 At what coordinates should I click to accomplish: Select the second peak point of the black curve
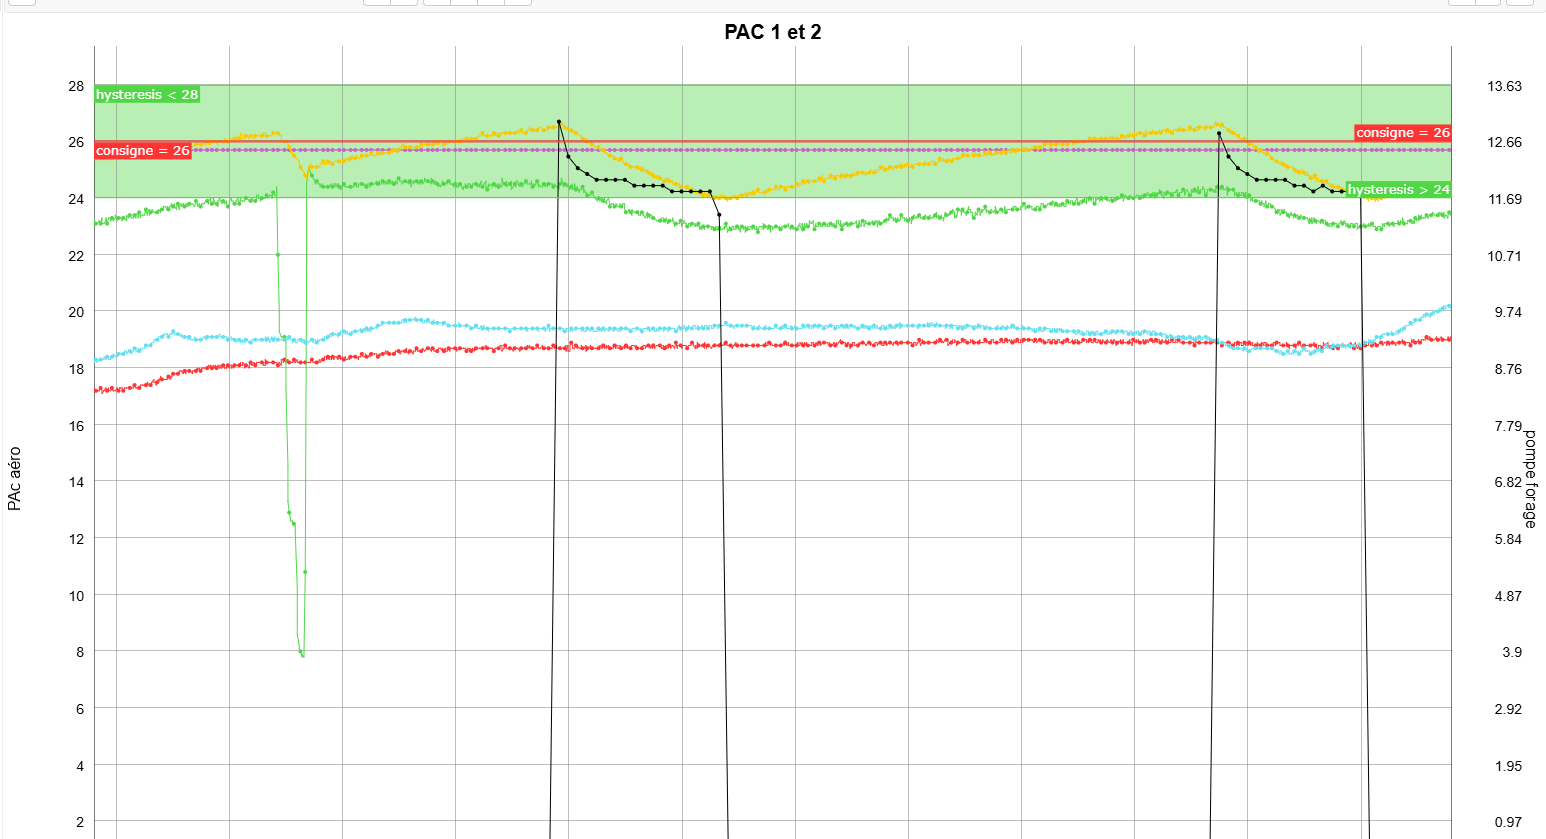click(x=1218, y=133)
